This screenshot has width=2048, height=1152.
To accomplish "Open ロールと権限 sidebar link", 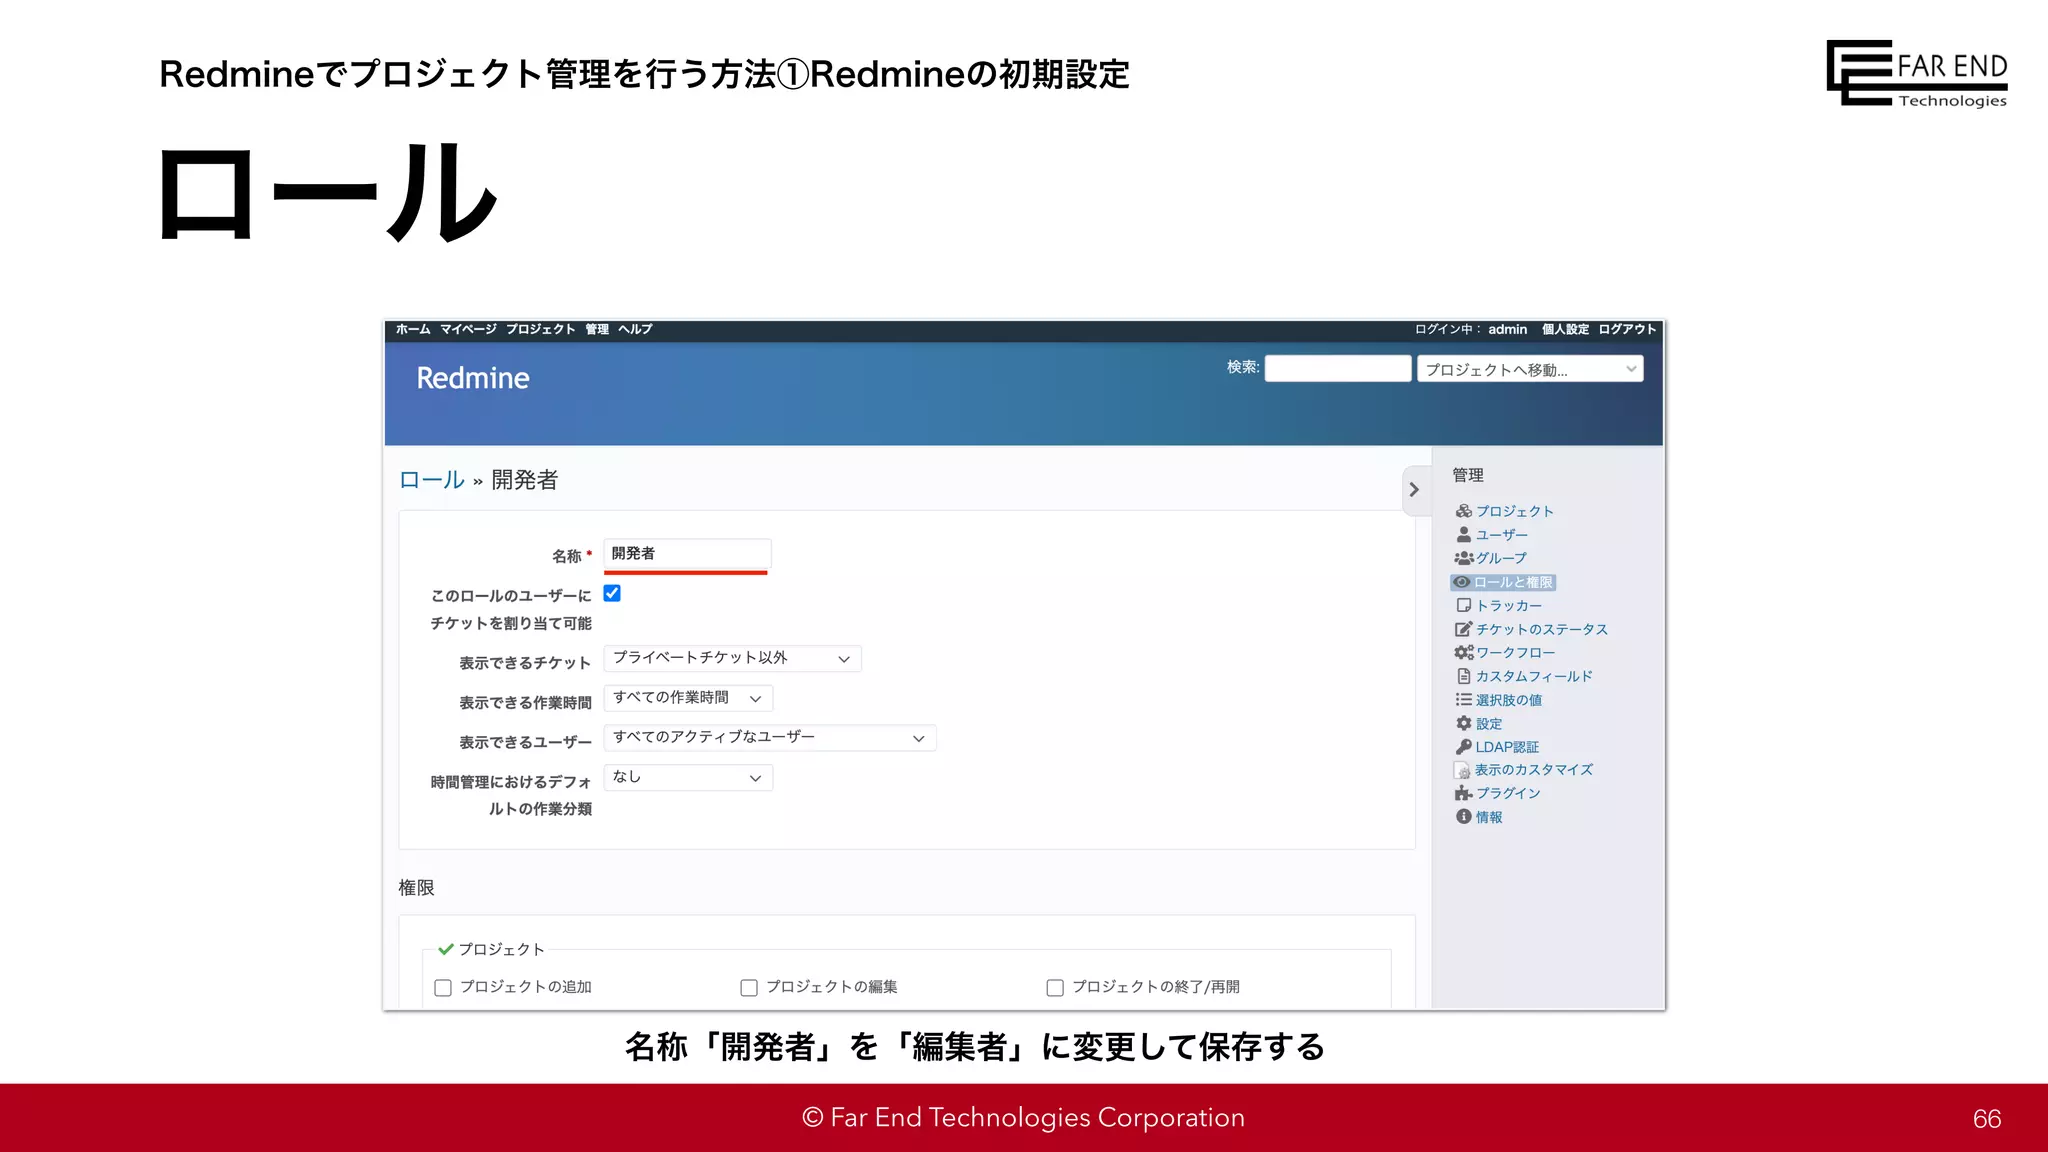I will pos(1513,582).
